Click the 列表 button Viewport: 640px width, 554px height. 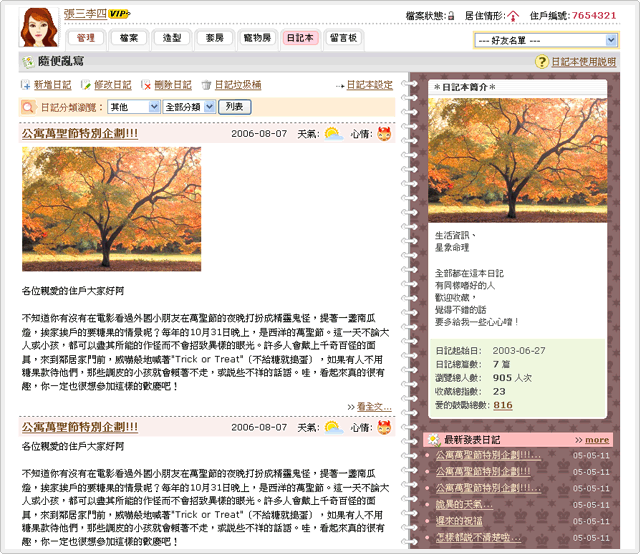pyautogui.click(x=235, y=107)
